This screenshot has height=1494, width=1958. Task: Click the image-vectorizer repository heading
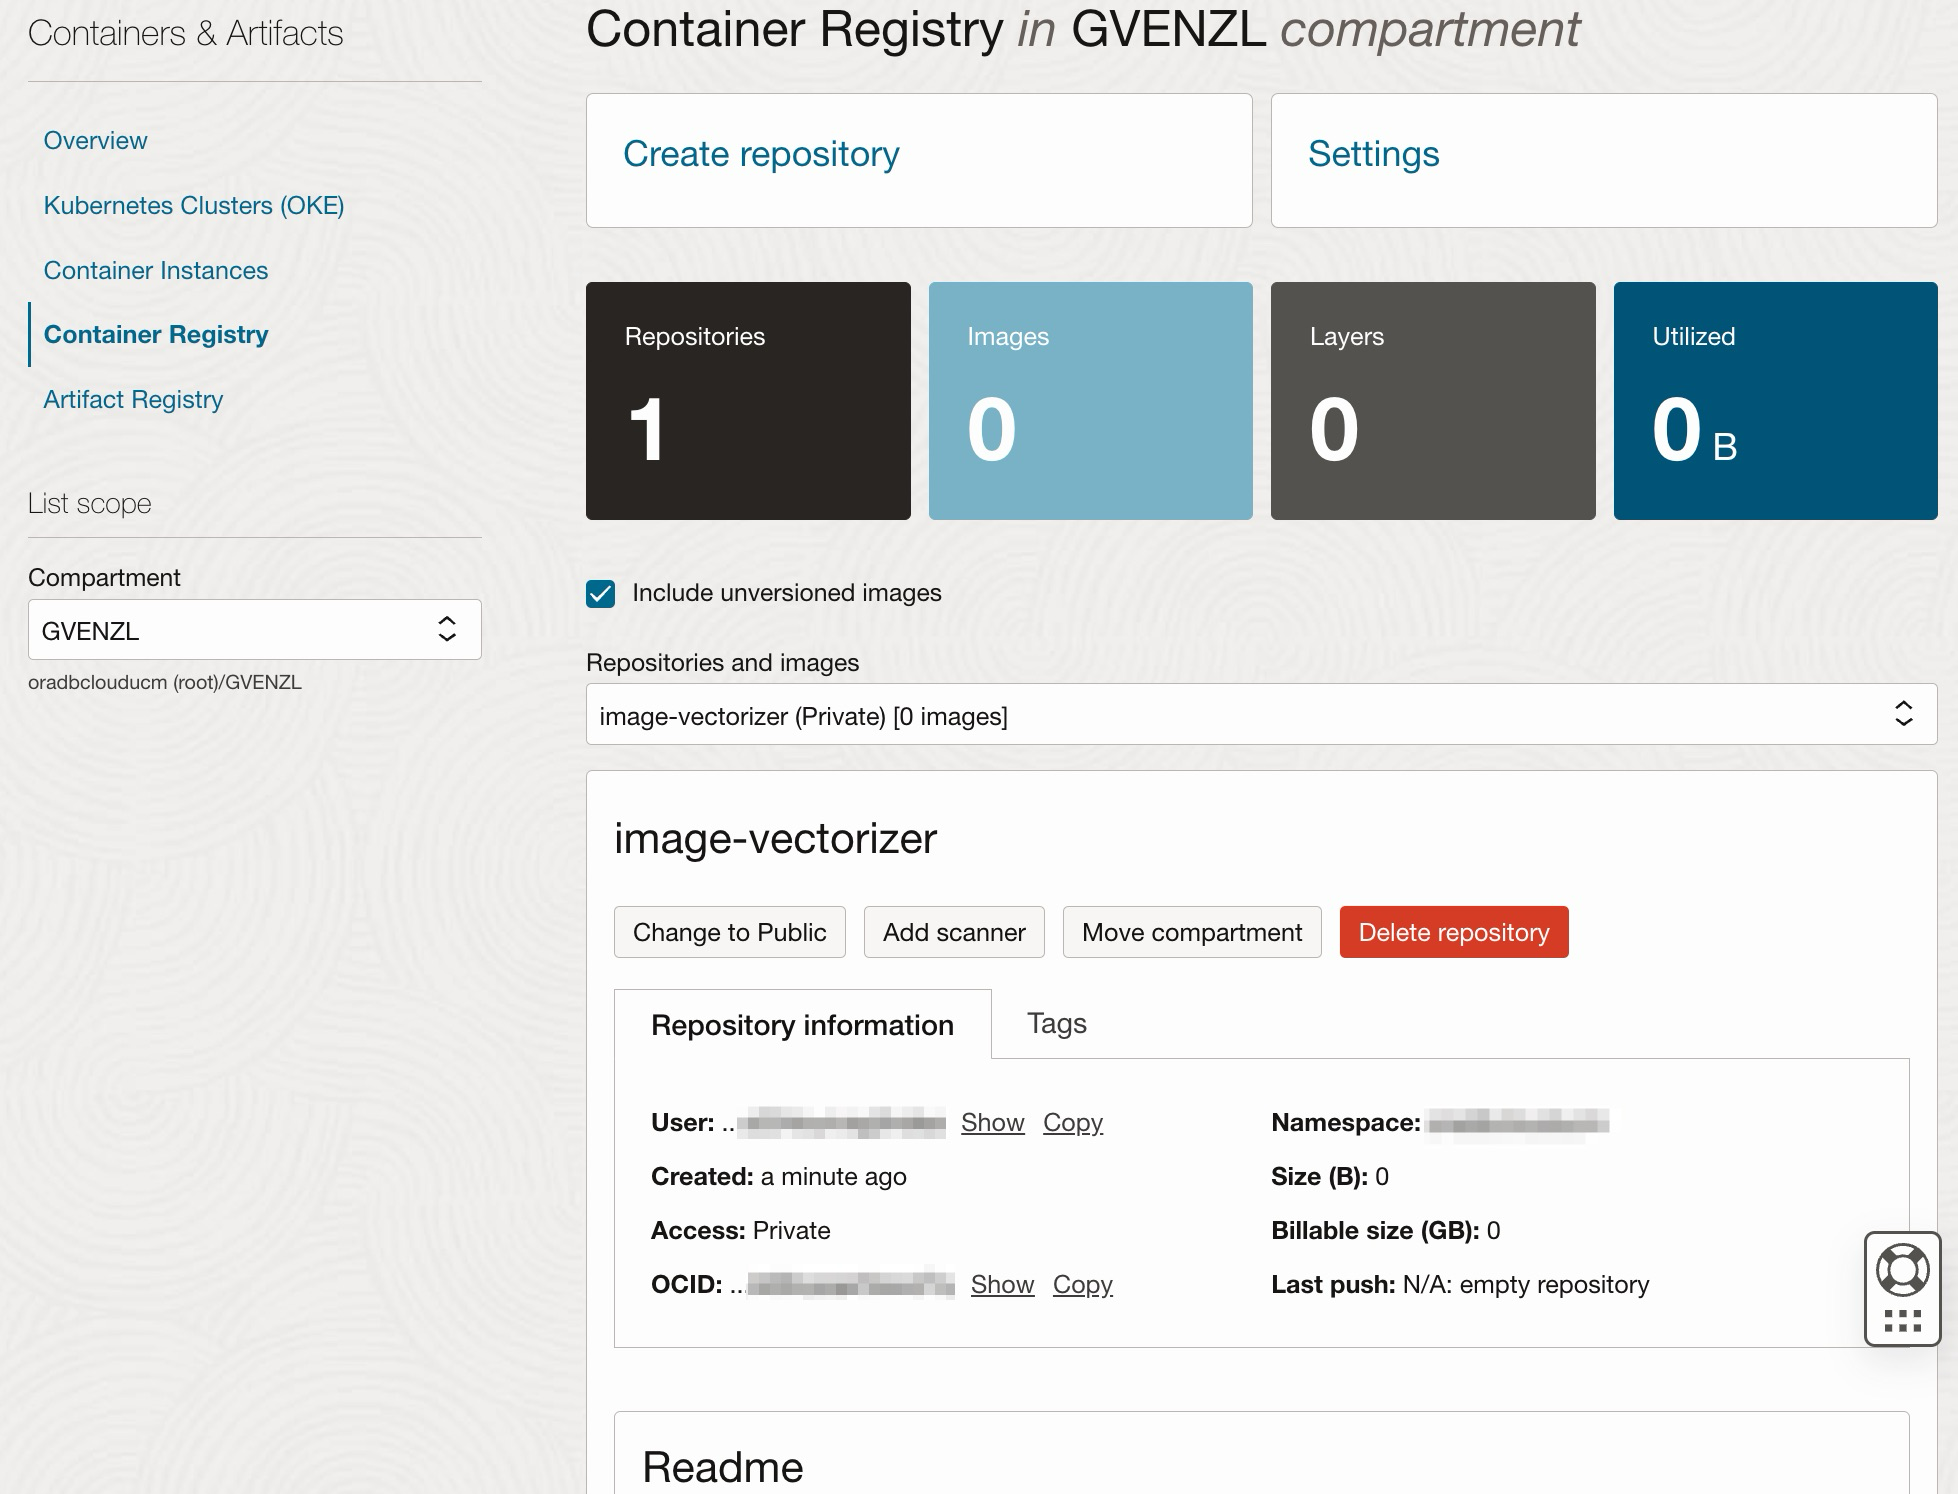coord(775,838)
